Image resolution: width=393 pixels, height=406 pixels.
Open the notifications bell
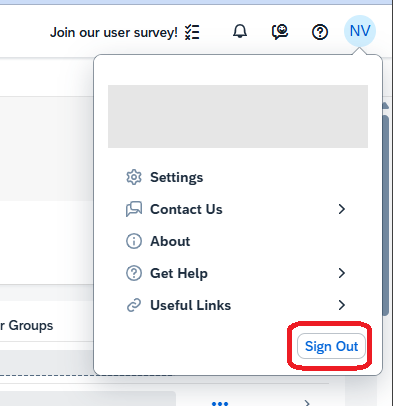(x=240, y=32)
